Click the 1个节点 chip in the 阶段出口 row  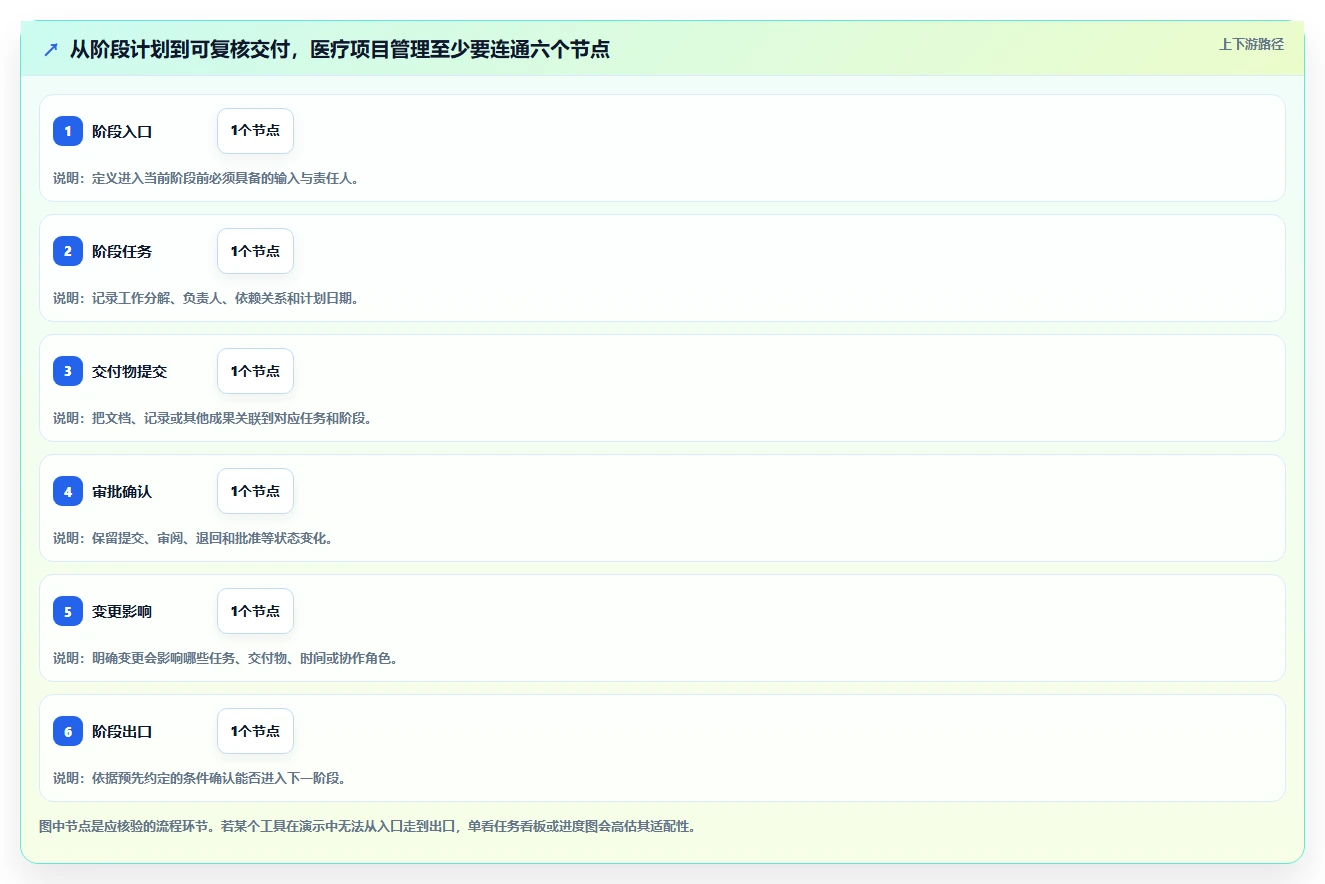(x=255, y=731)
